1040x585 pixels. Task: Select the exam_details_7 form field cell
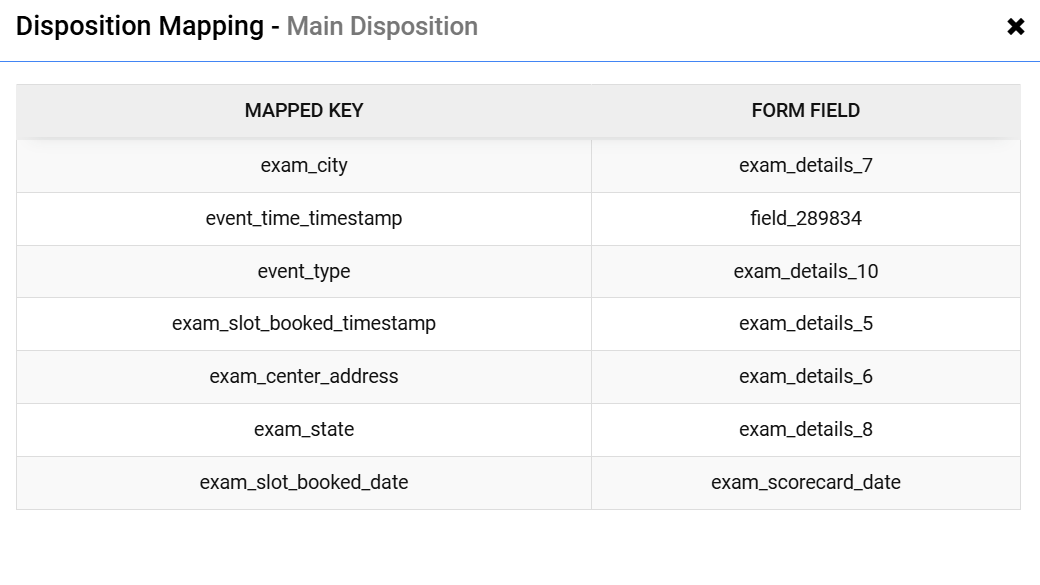805,165
